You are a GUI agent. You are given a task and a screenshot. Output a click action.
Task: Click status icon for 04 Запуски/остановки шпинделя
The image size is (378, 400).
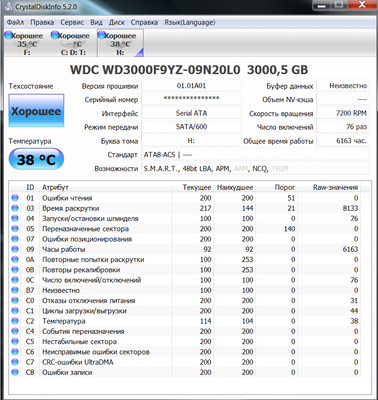pyautogui.click(x=15, y=219)
